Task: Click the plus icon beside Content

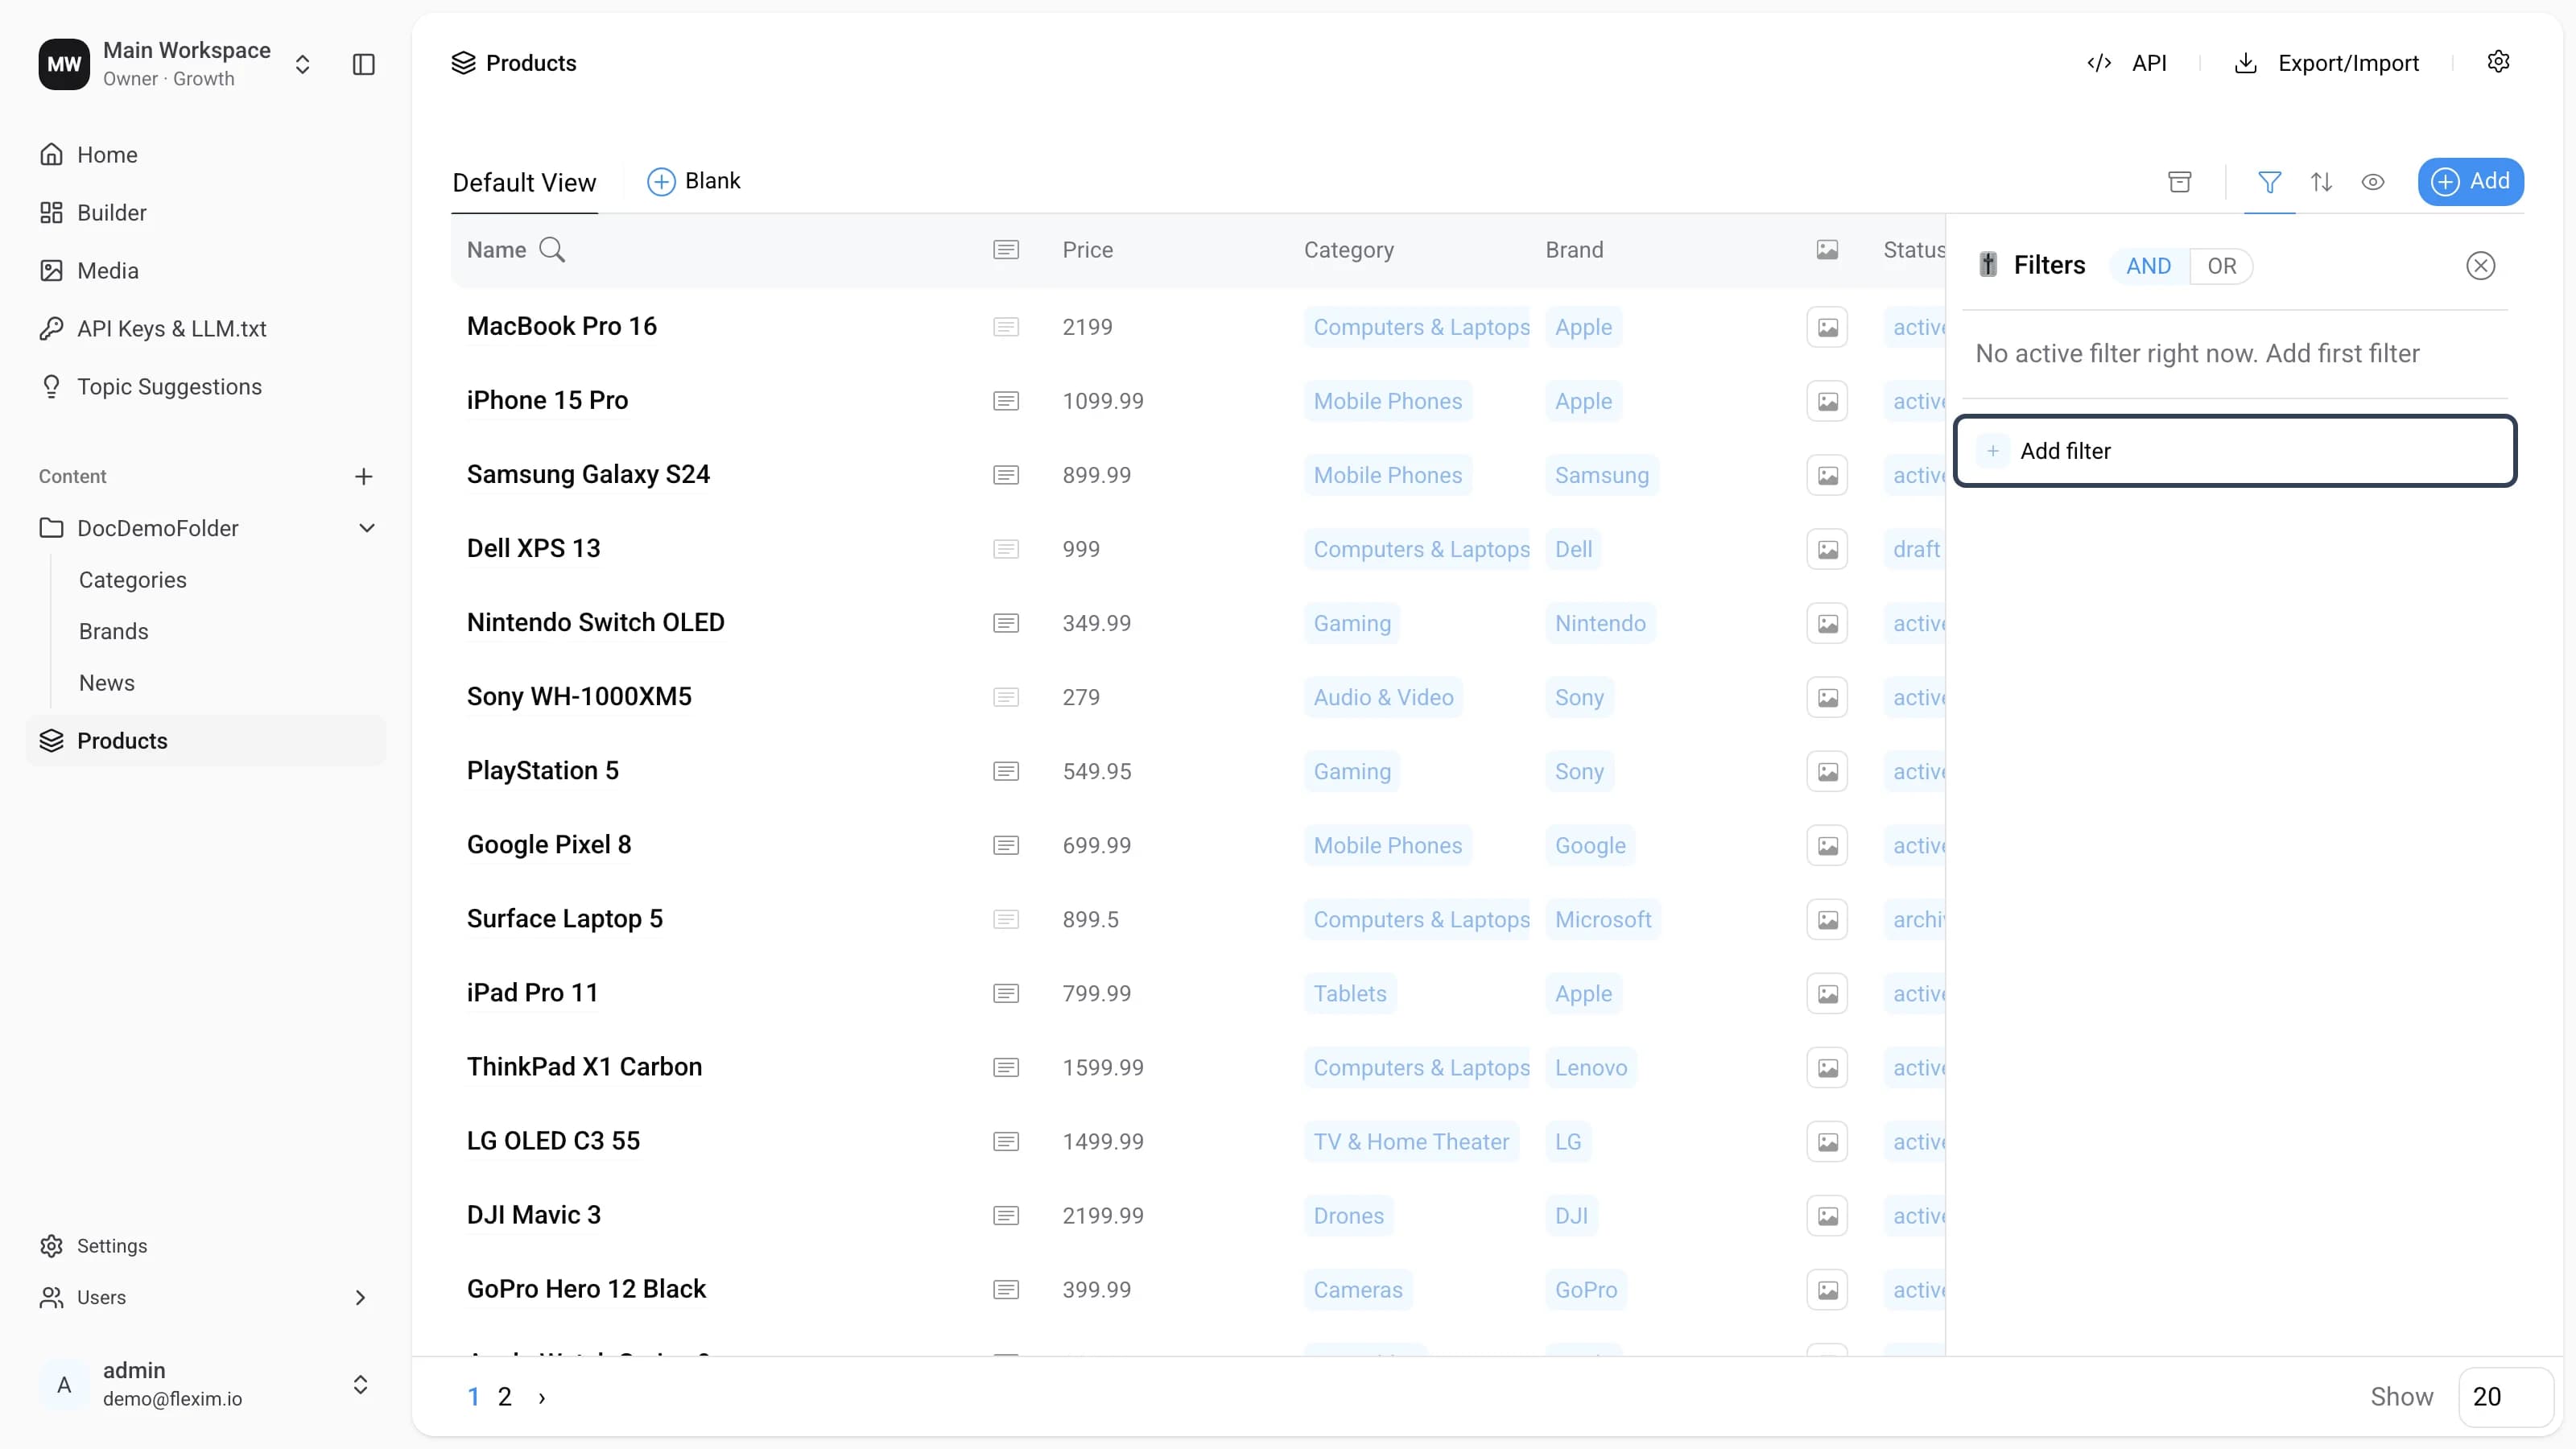Action: 364,477
